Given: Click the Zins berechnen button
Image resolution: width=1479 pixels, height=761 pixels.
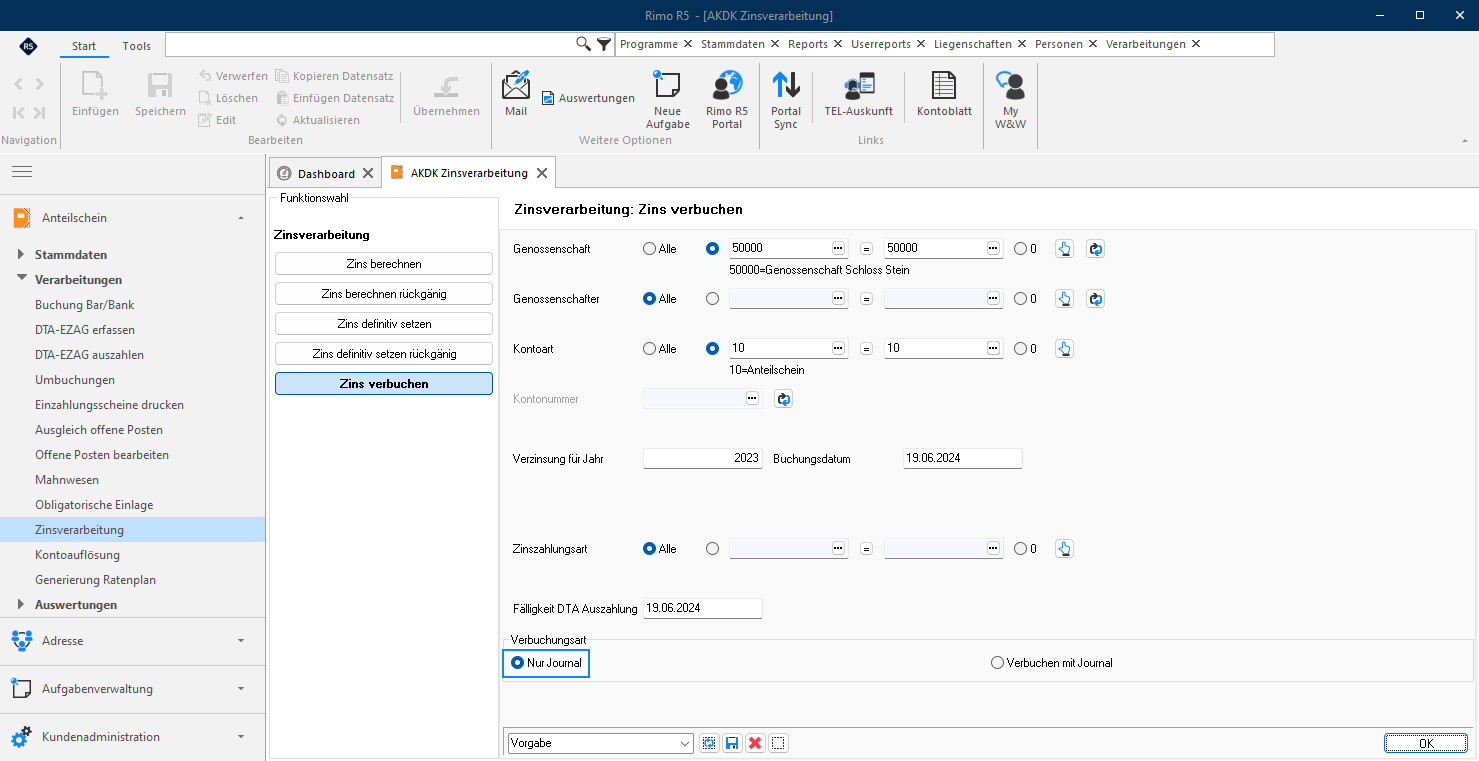Looking at the screenshot, I should click(384, 264).
